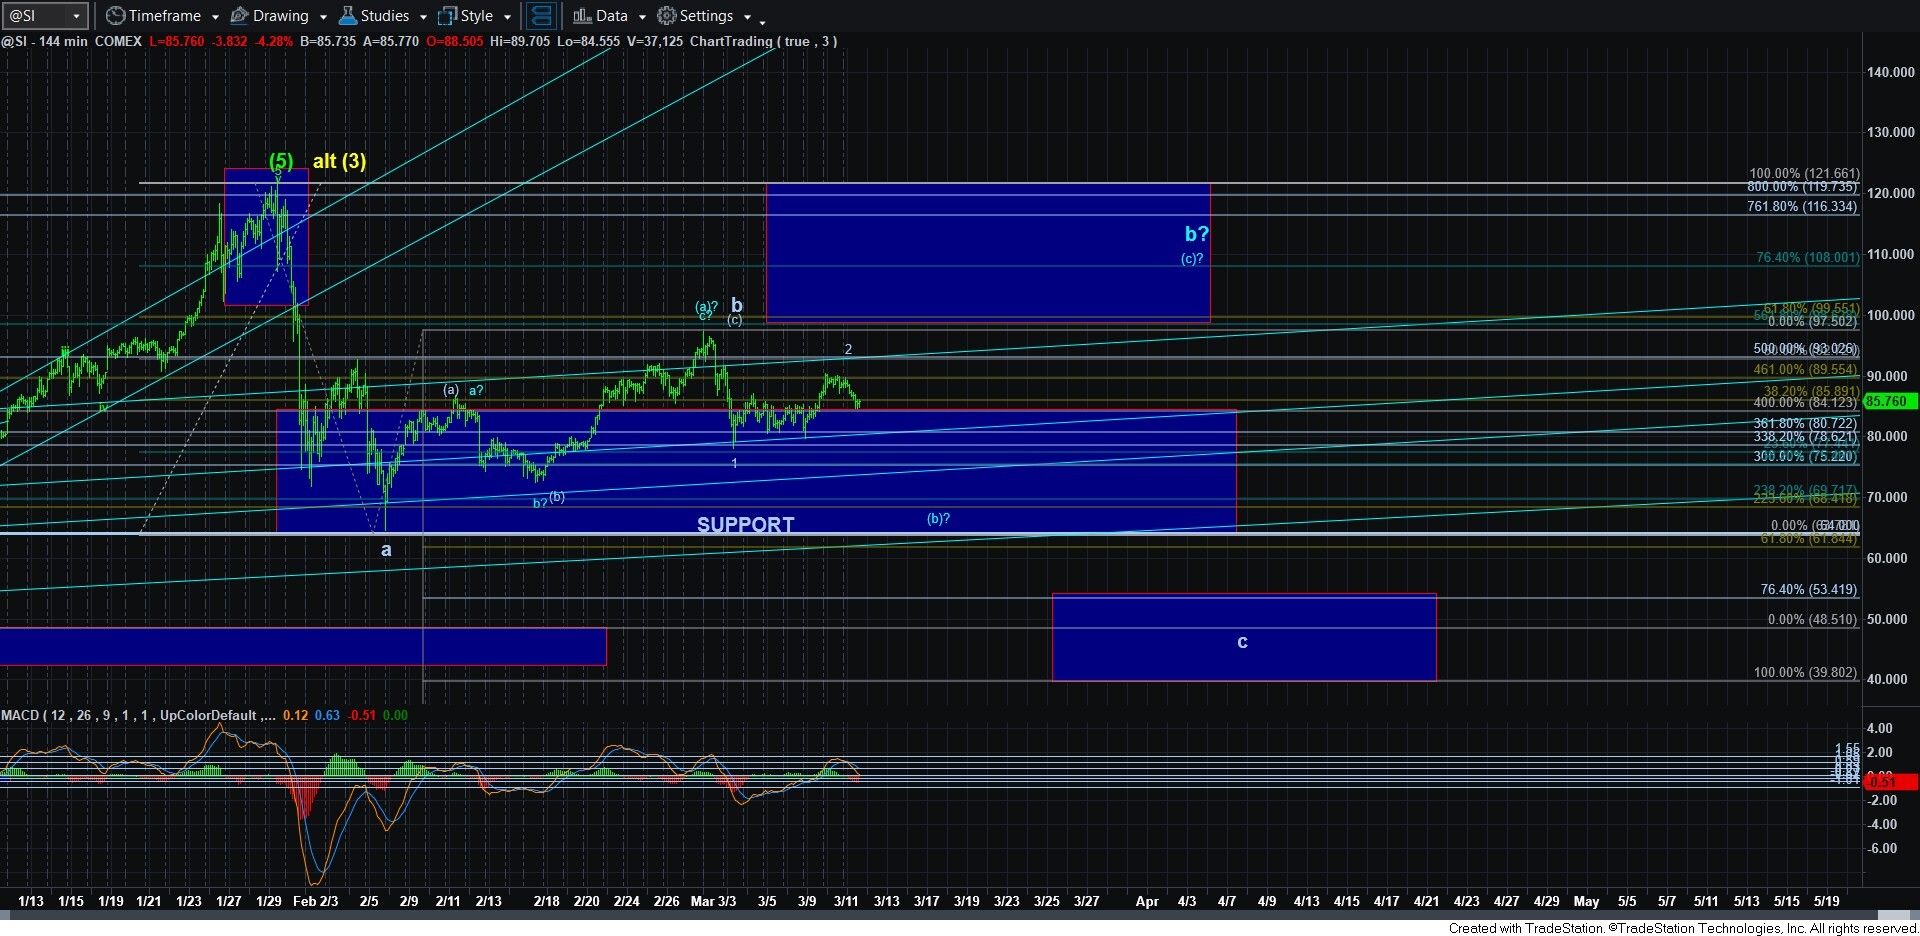The image size is (1920, 936).
Task: Click the Drawing pencil icon
Action: tap(240, 16)
